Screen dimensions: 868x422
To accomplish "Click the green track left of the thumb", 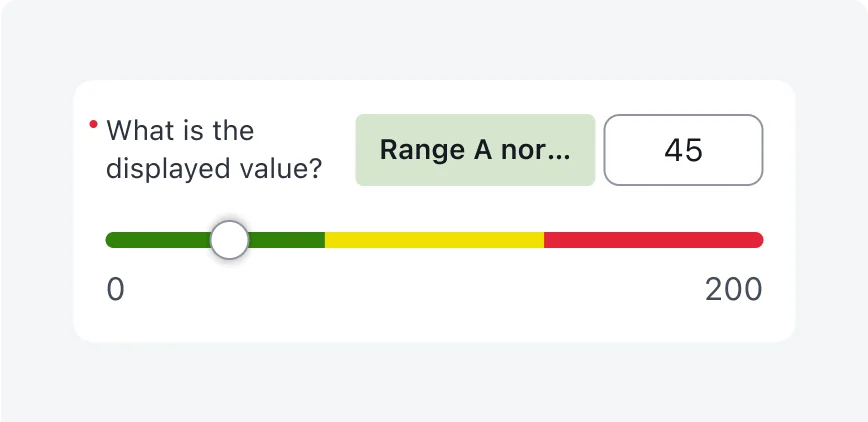I will [158, 240].
